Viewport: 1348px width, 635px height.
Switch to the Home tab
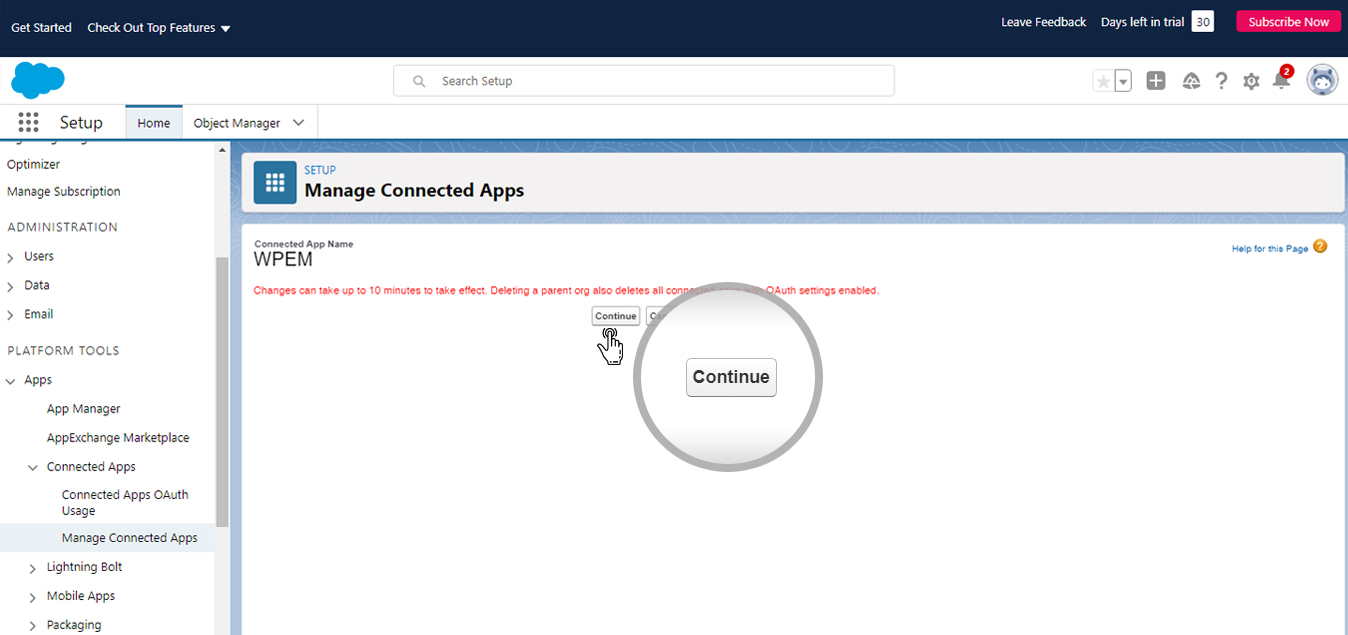(154, 123)
